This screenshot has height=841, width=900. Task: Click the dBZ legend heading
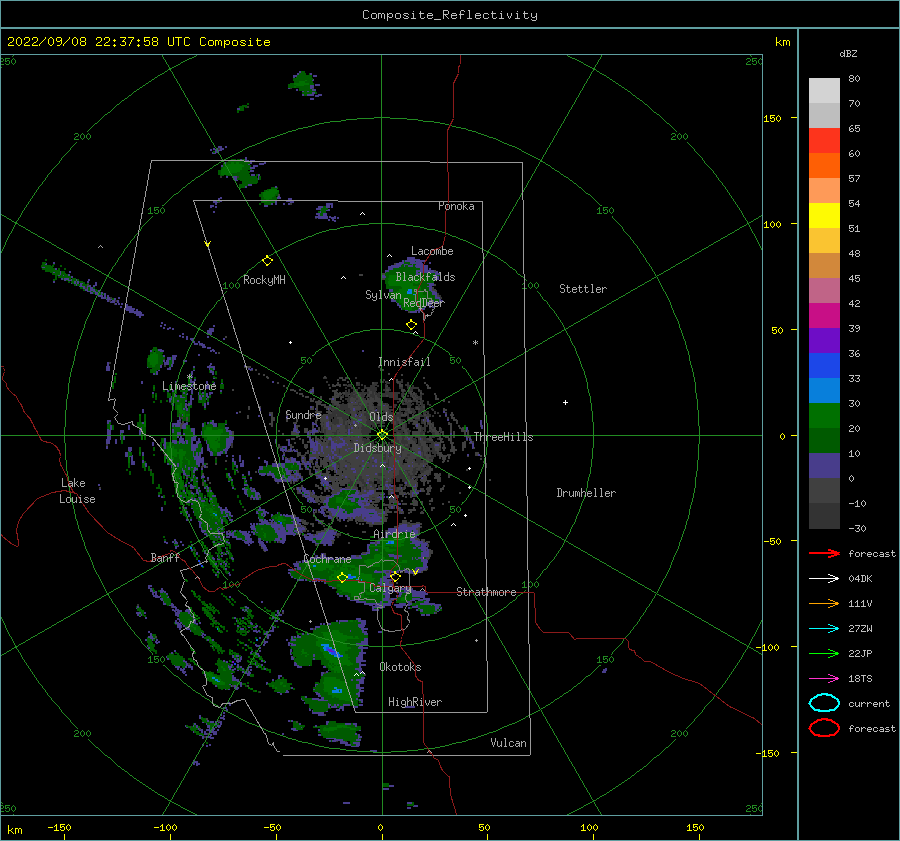pyautogui.click(x=848, y=53)
